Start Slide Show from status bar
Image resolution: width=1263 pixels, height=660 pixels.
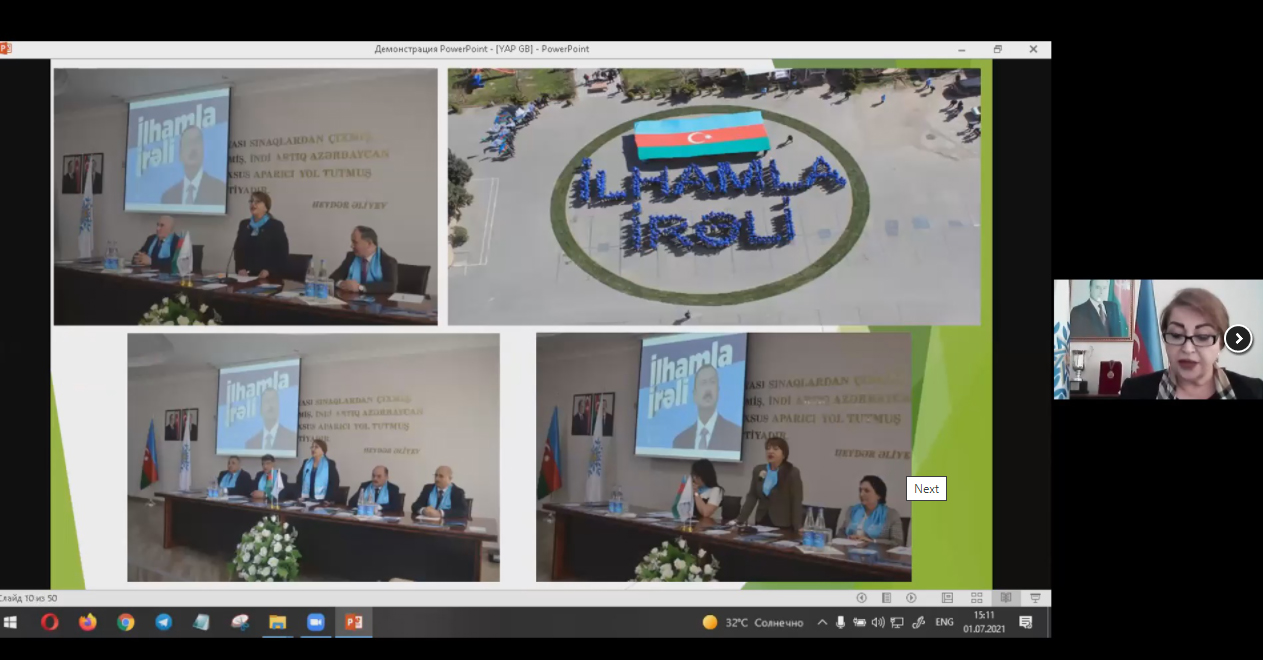tap(1035, 598)
